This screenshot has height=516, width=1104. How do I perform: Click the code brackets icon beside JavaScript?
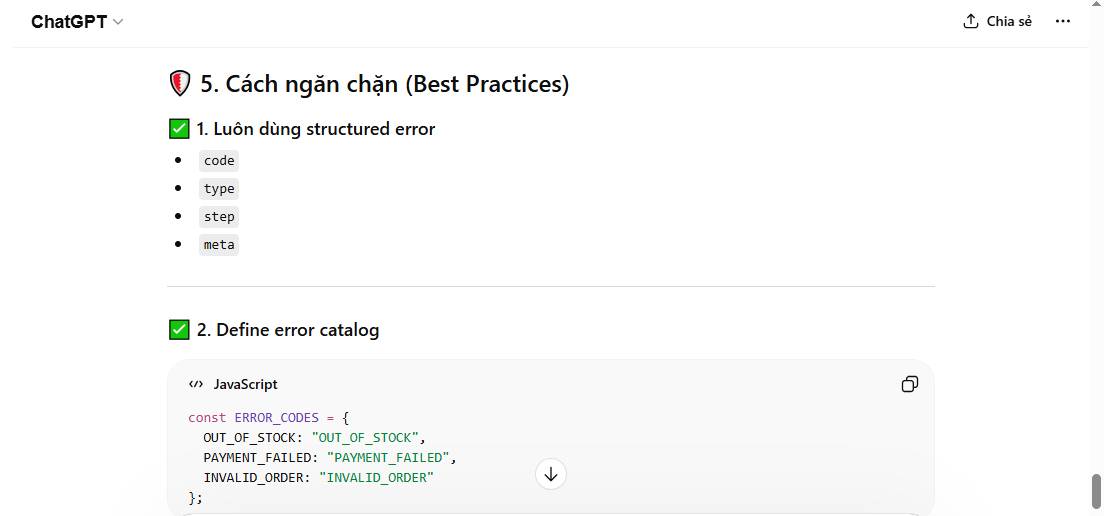tap(196, 384)
